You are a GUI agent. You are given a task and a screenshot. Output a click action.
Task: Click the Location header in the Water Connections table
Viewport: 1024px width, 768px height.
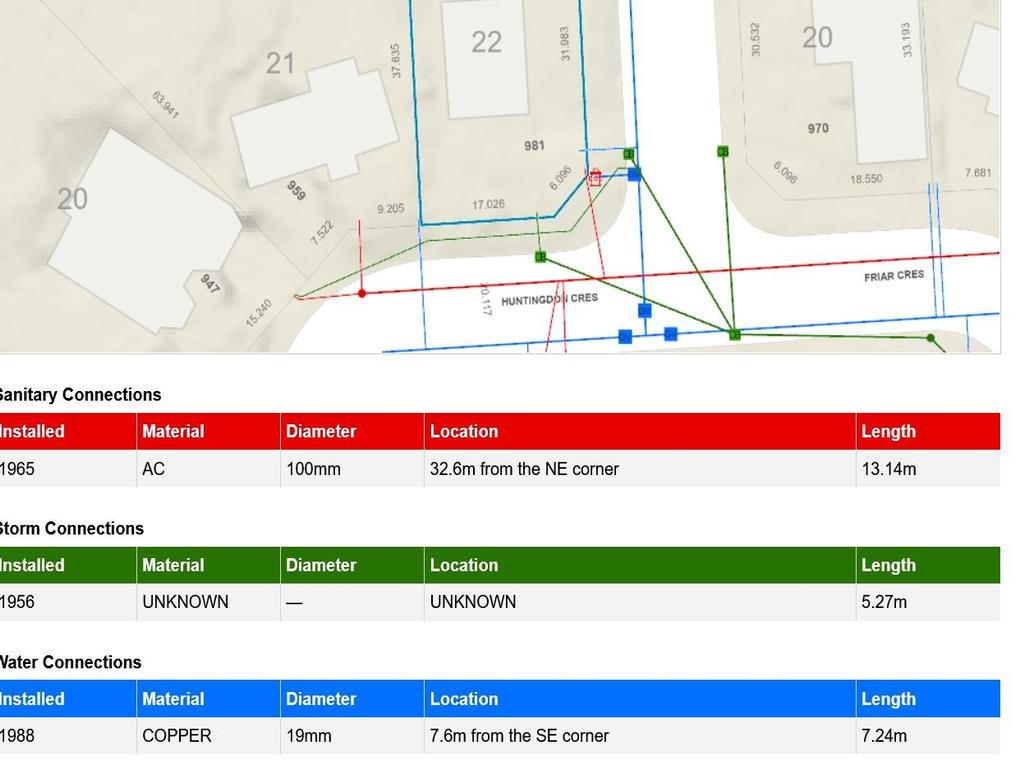coord(464,699)
